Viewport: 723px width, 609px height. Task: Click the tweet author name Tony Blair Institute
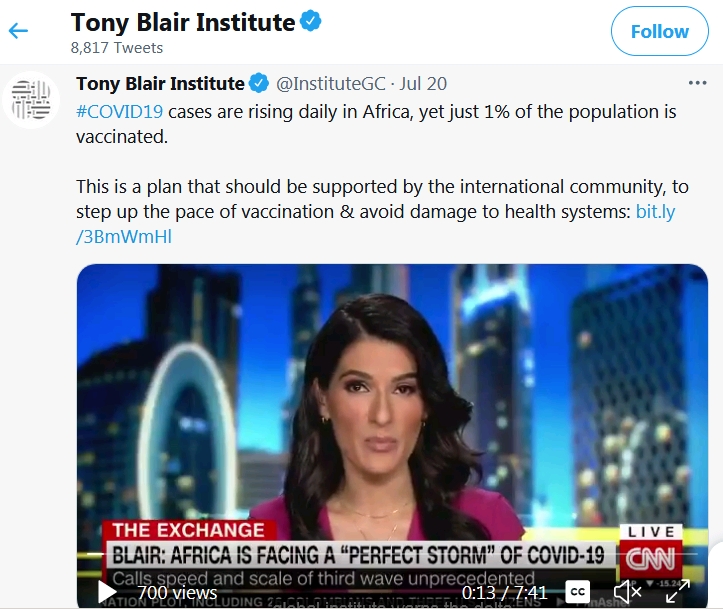[x=160, y=84]
